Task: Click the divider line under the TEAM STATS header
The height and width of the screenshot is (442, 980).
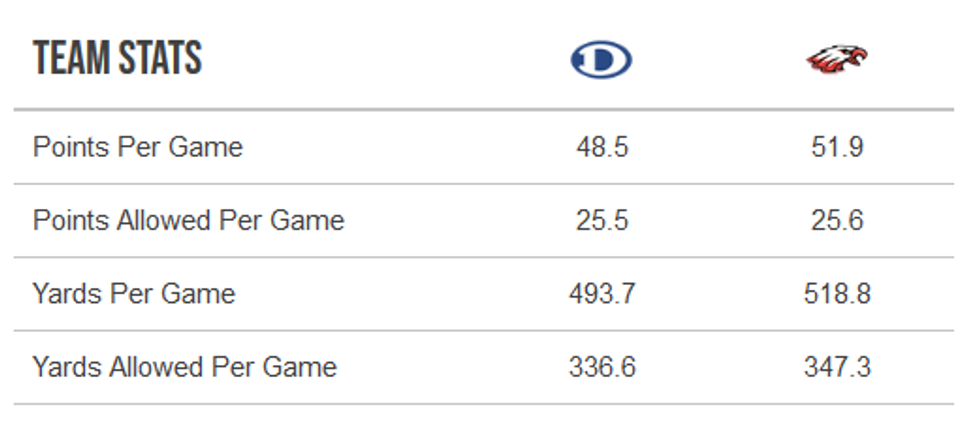Action: click(484, 109)
